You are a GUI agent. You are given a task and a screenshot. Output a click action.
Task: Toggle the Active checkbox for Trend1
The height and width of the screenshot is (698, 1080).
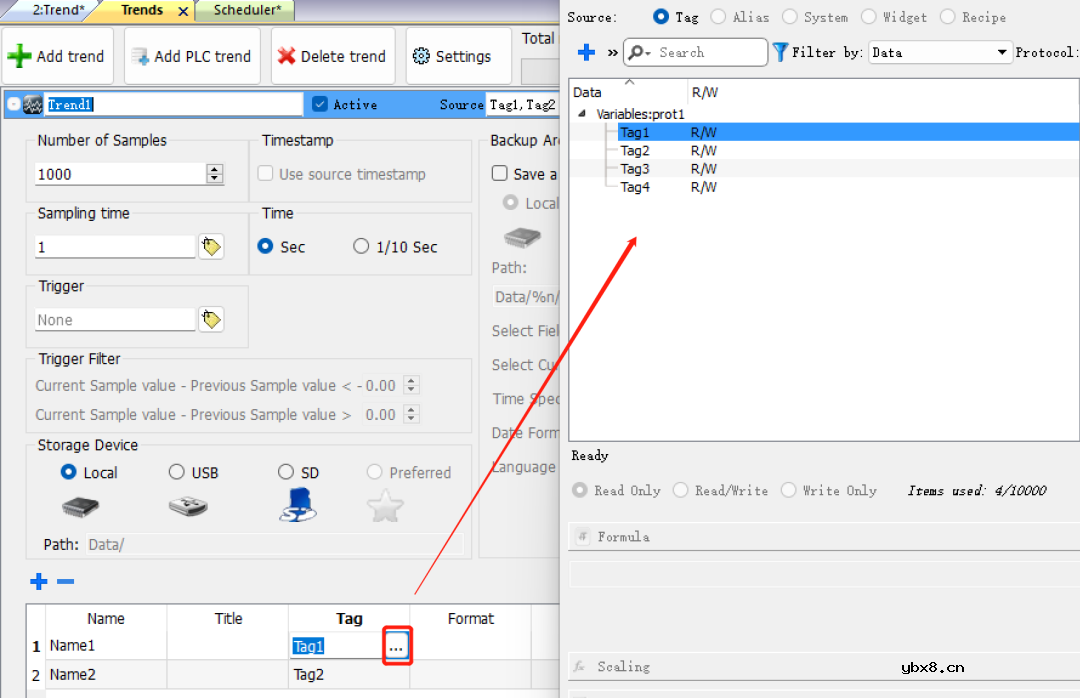(x=320, y=104)
